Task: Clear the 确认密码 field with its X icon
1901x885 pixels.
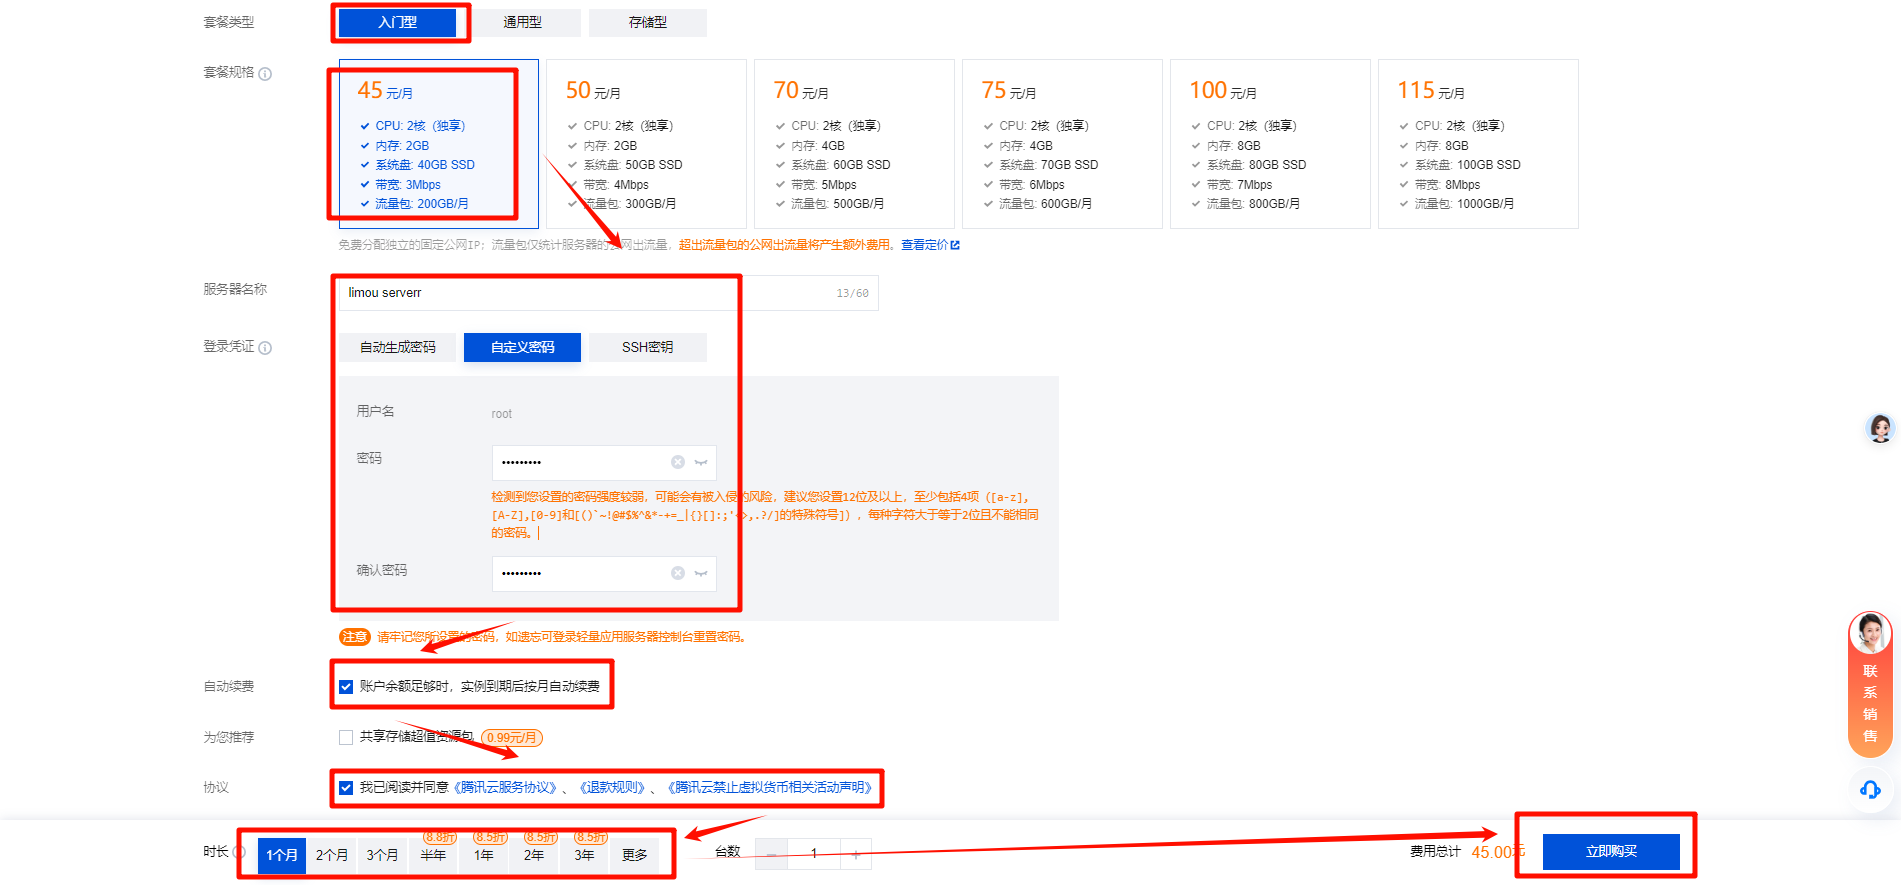Action: click(677, 573)
